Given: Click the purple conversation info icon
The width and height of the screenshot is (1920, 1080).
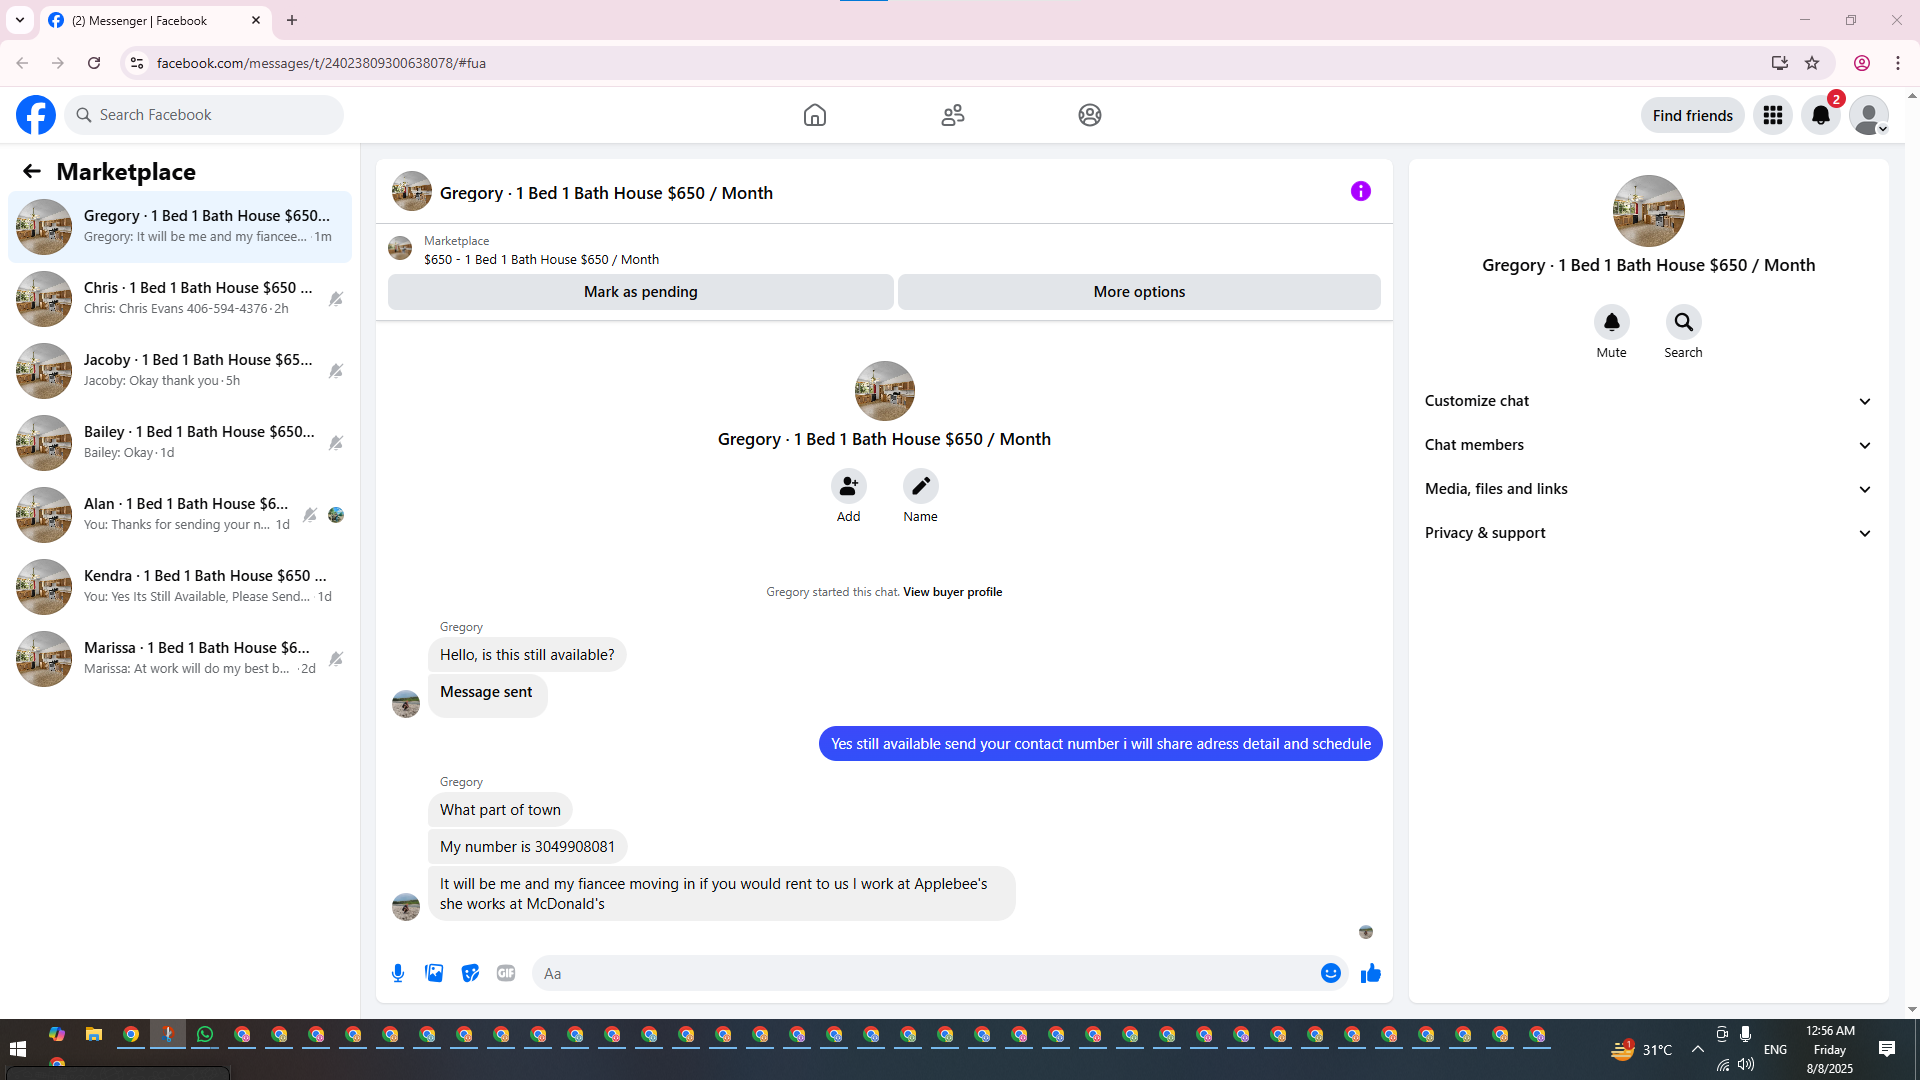Looking at the screenshot, I should tap(1360, 191).
